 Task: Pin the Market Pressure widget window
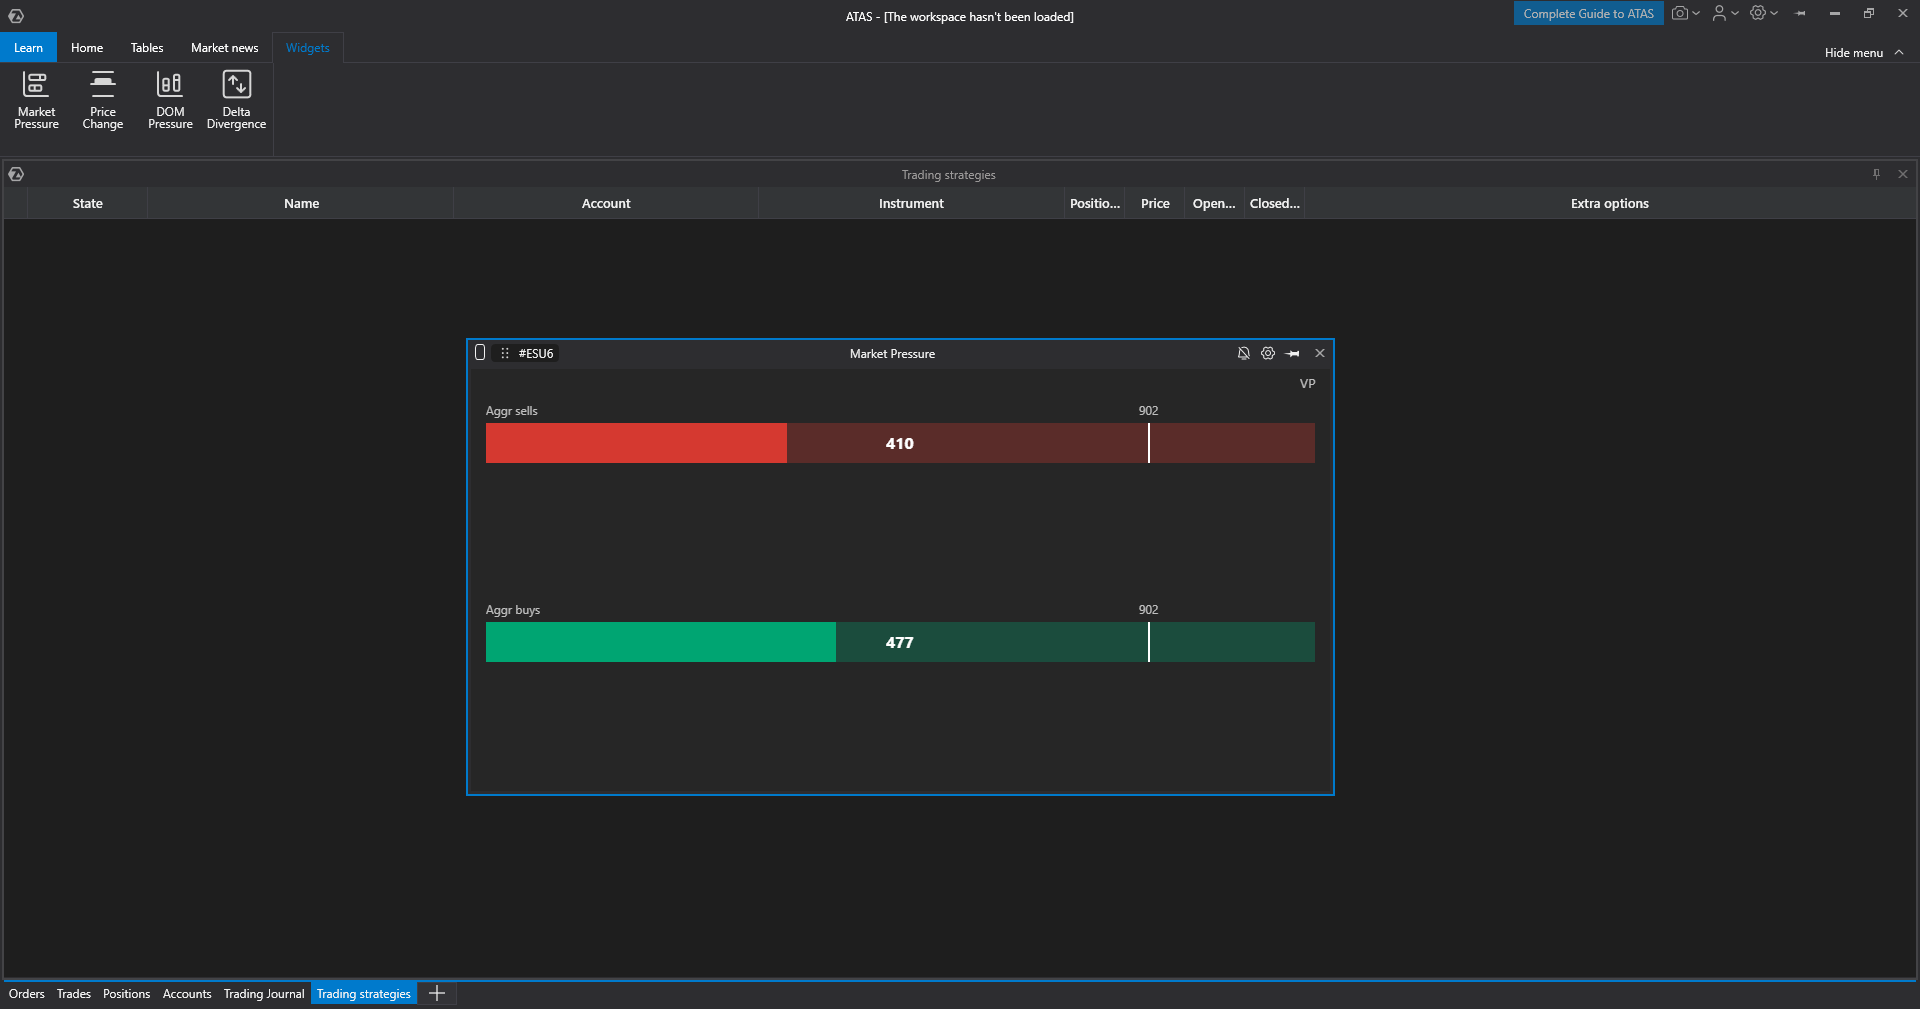pos(1293,353)
